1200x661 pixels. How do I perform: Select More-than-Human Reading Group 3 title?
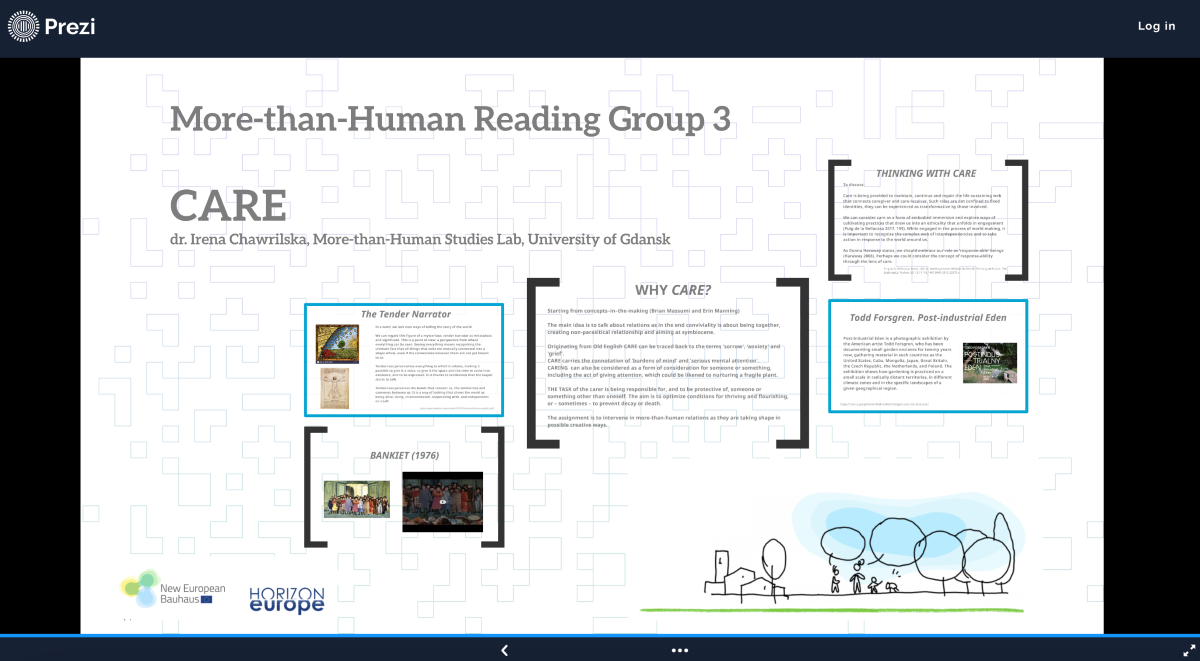(450, 118)
